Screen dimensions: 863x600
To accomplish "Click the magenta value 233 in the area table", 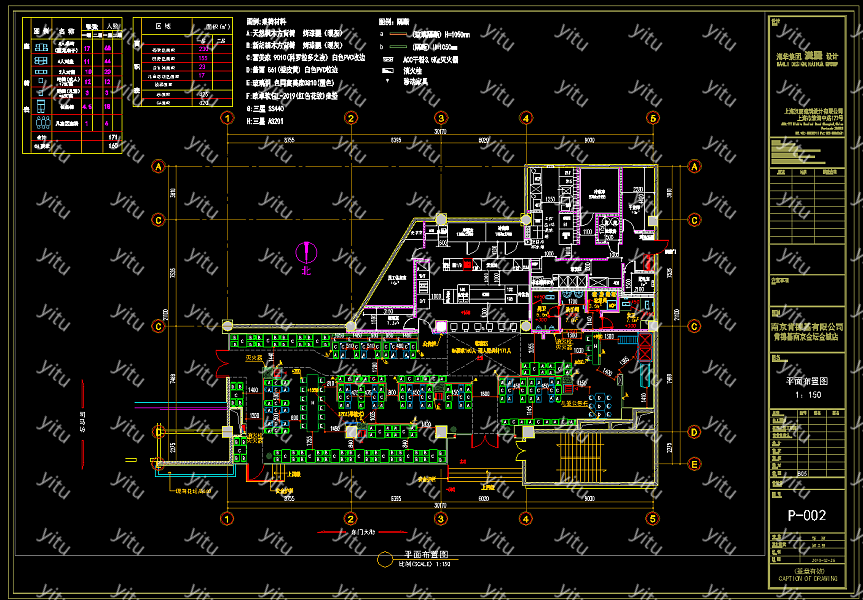I will click(x=204, y=48).
